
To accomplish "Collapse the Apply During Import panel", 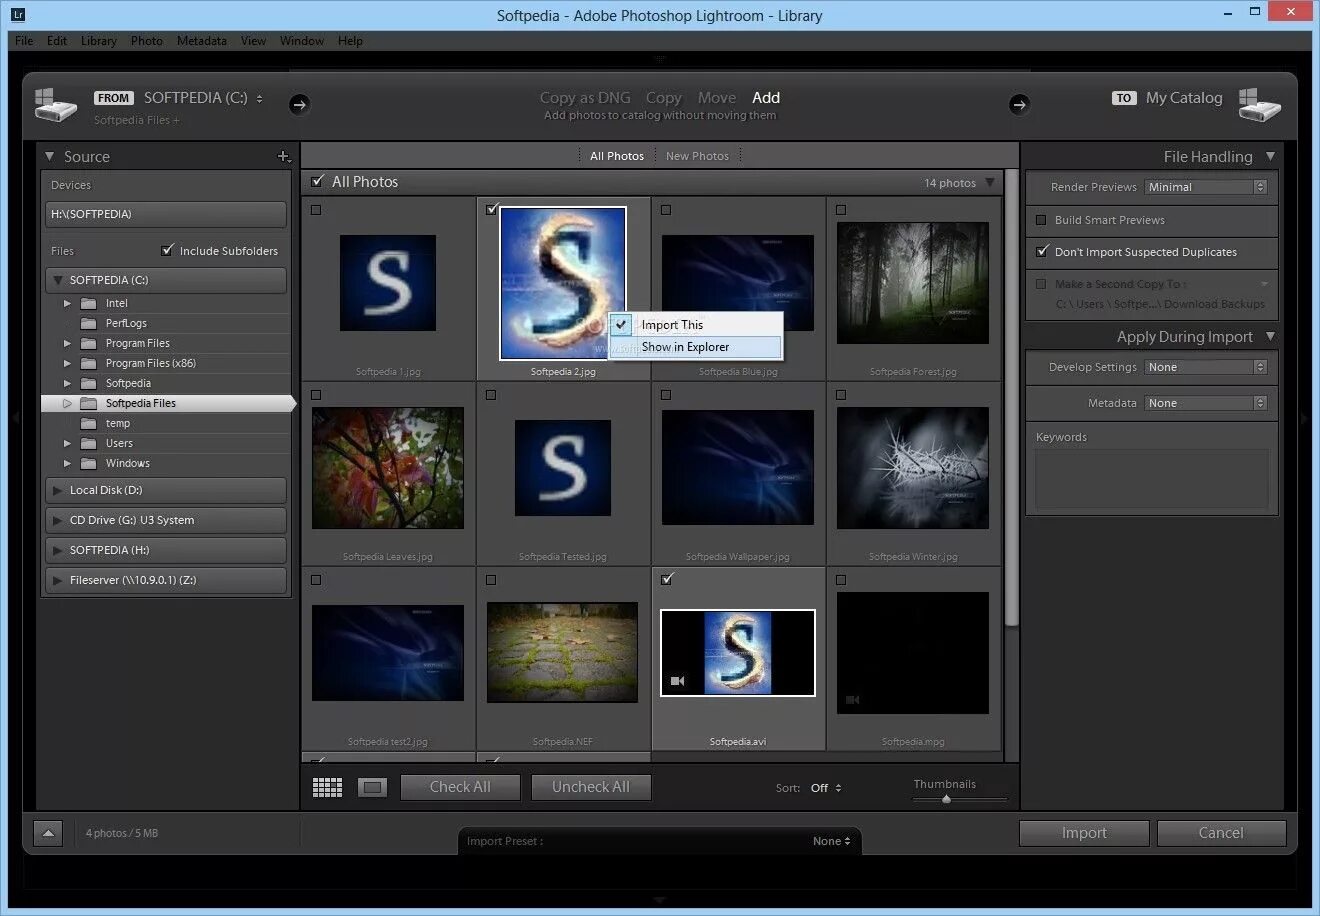I will [x=1270, y=337].
